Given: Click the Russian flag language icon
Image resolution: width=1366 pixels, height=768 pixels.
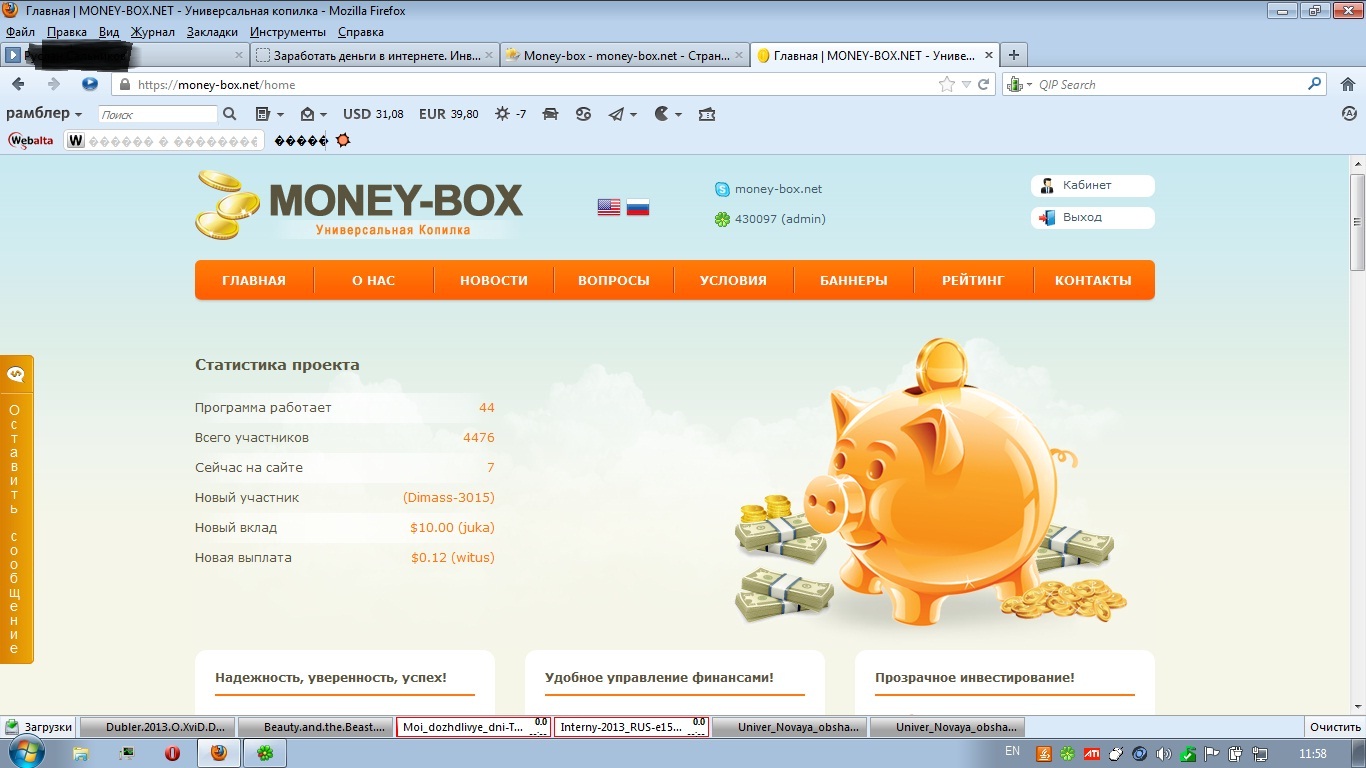Looking at the screenshot, I should point(638,207).
